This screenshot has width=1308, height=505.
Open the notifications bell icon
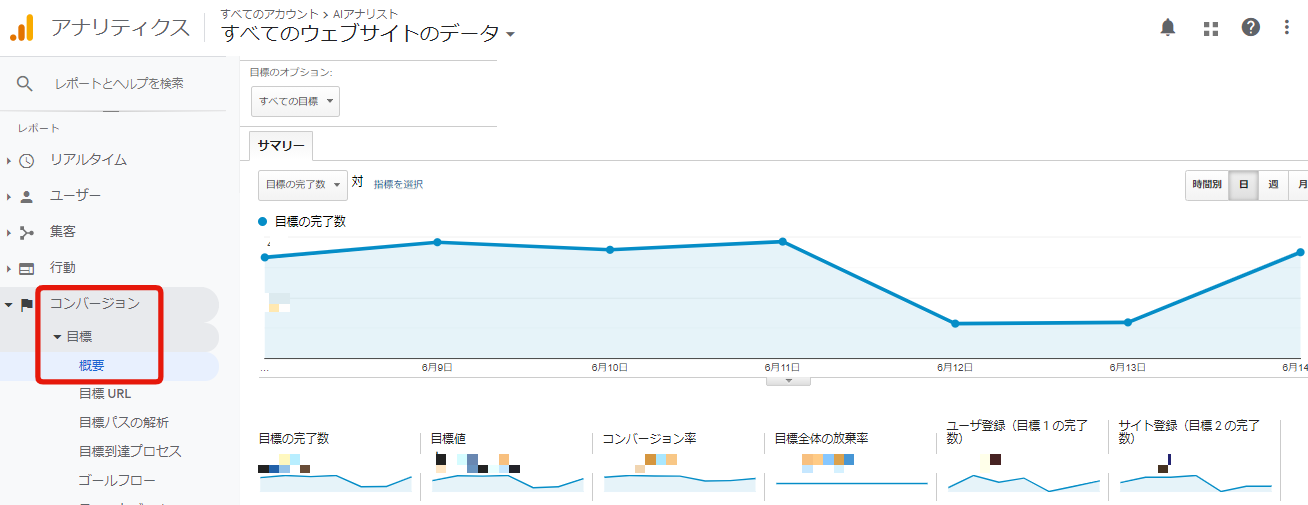1167,28
